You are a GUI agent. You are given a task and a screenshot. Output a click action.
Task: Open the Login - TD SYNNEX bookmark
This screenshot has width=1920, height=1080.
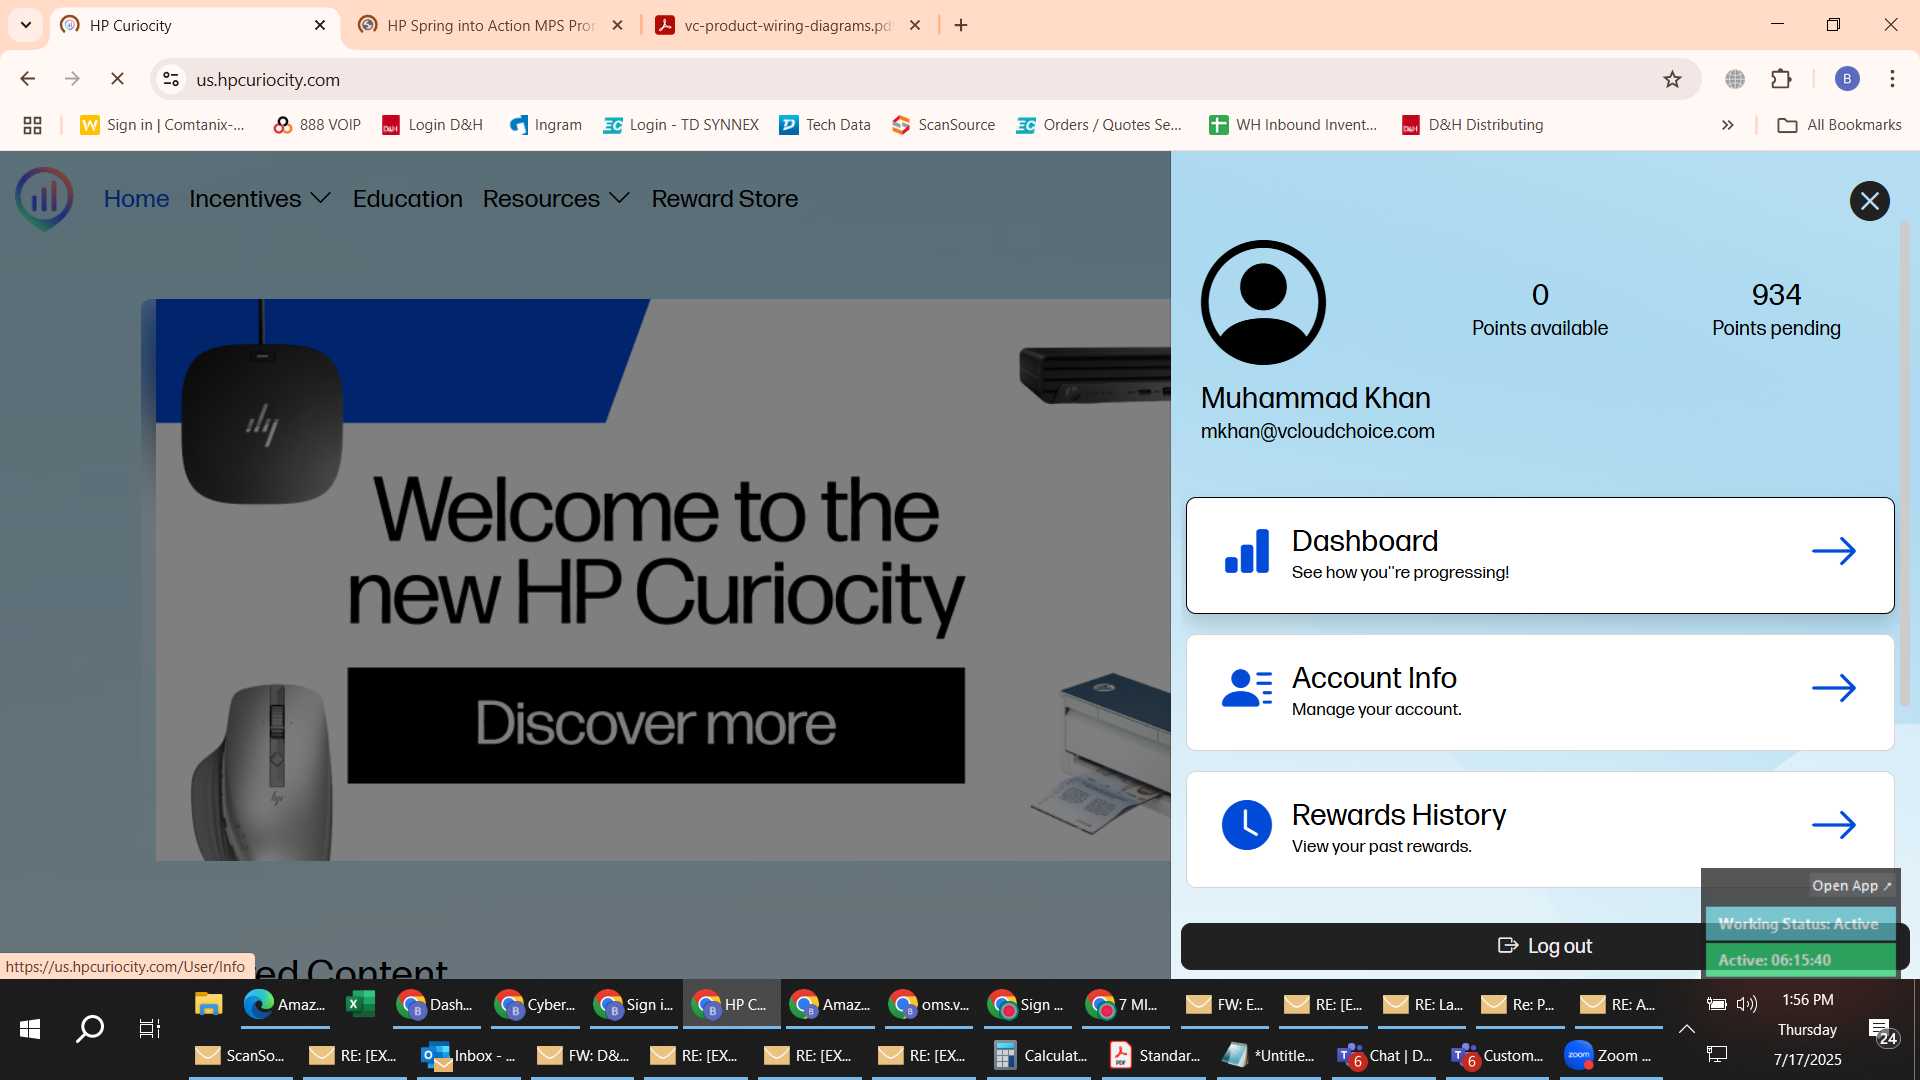680,125
